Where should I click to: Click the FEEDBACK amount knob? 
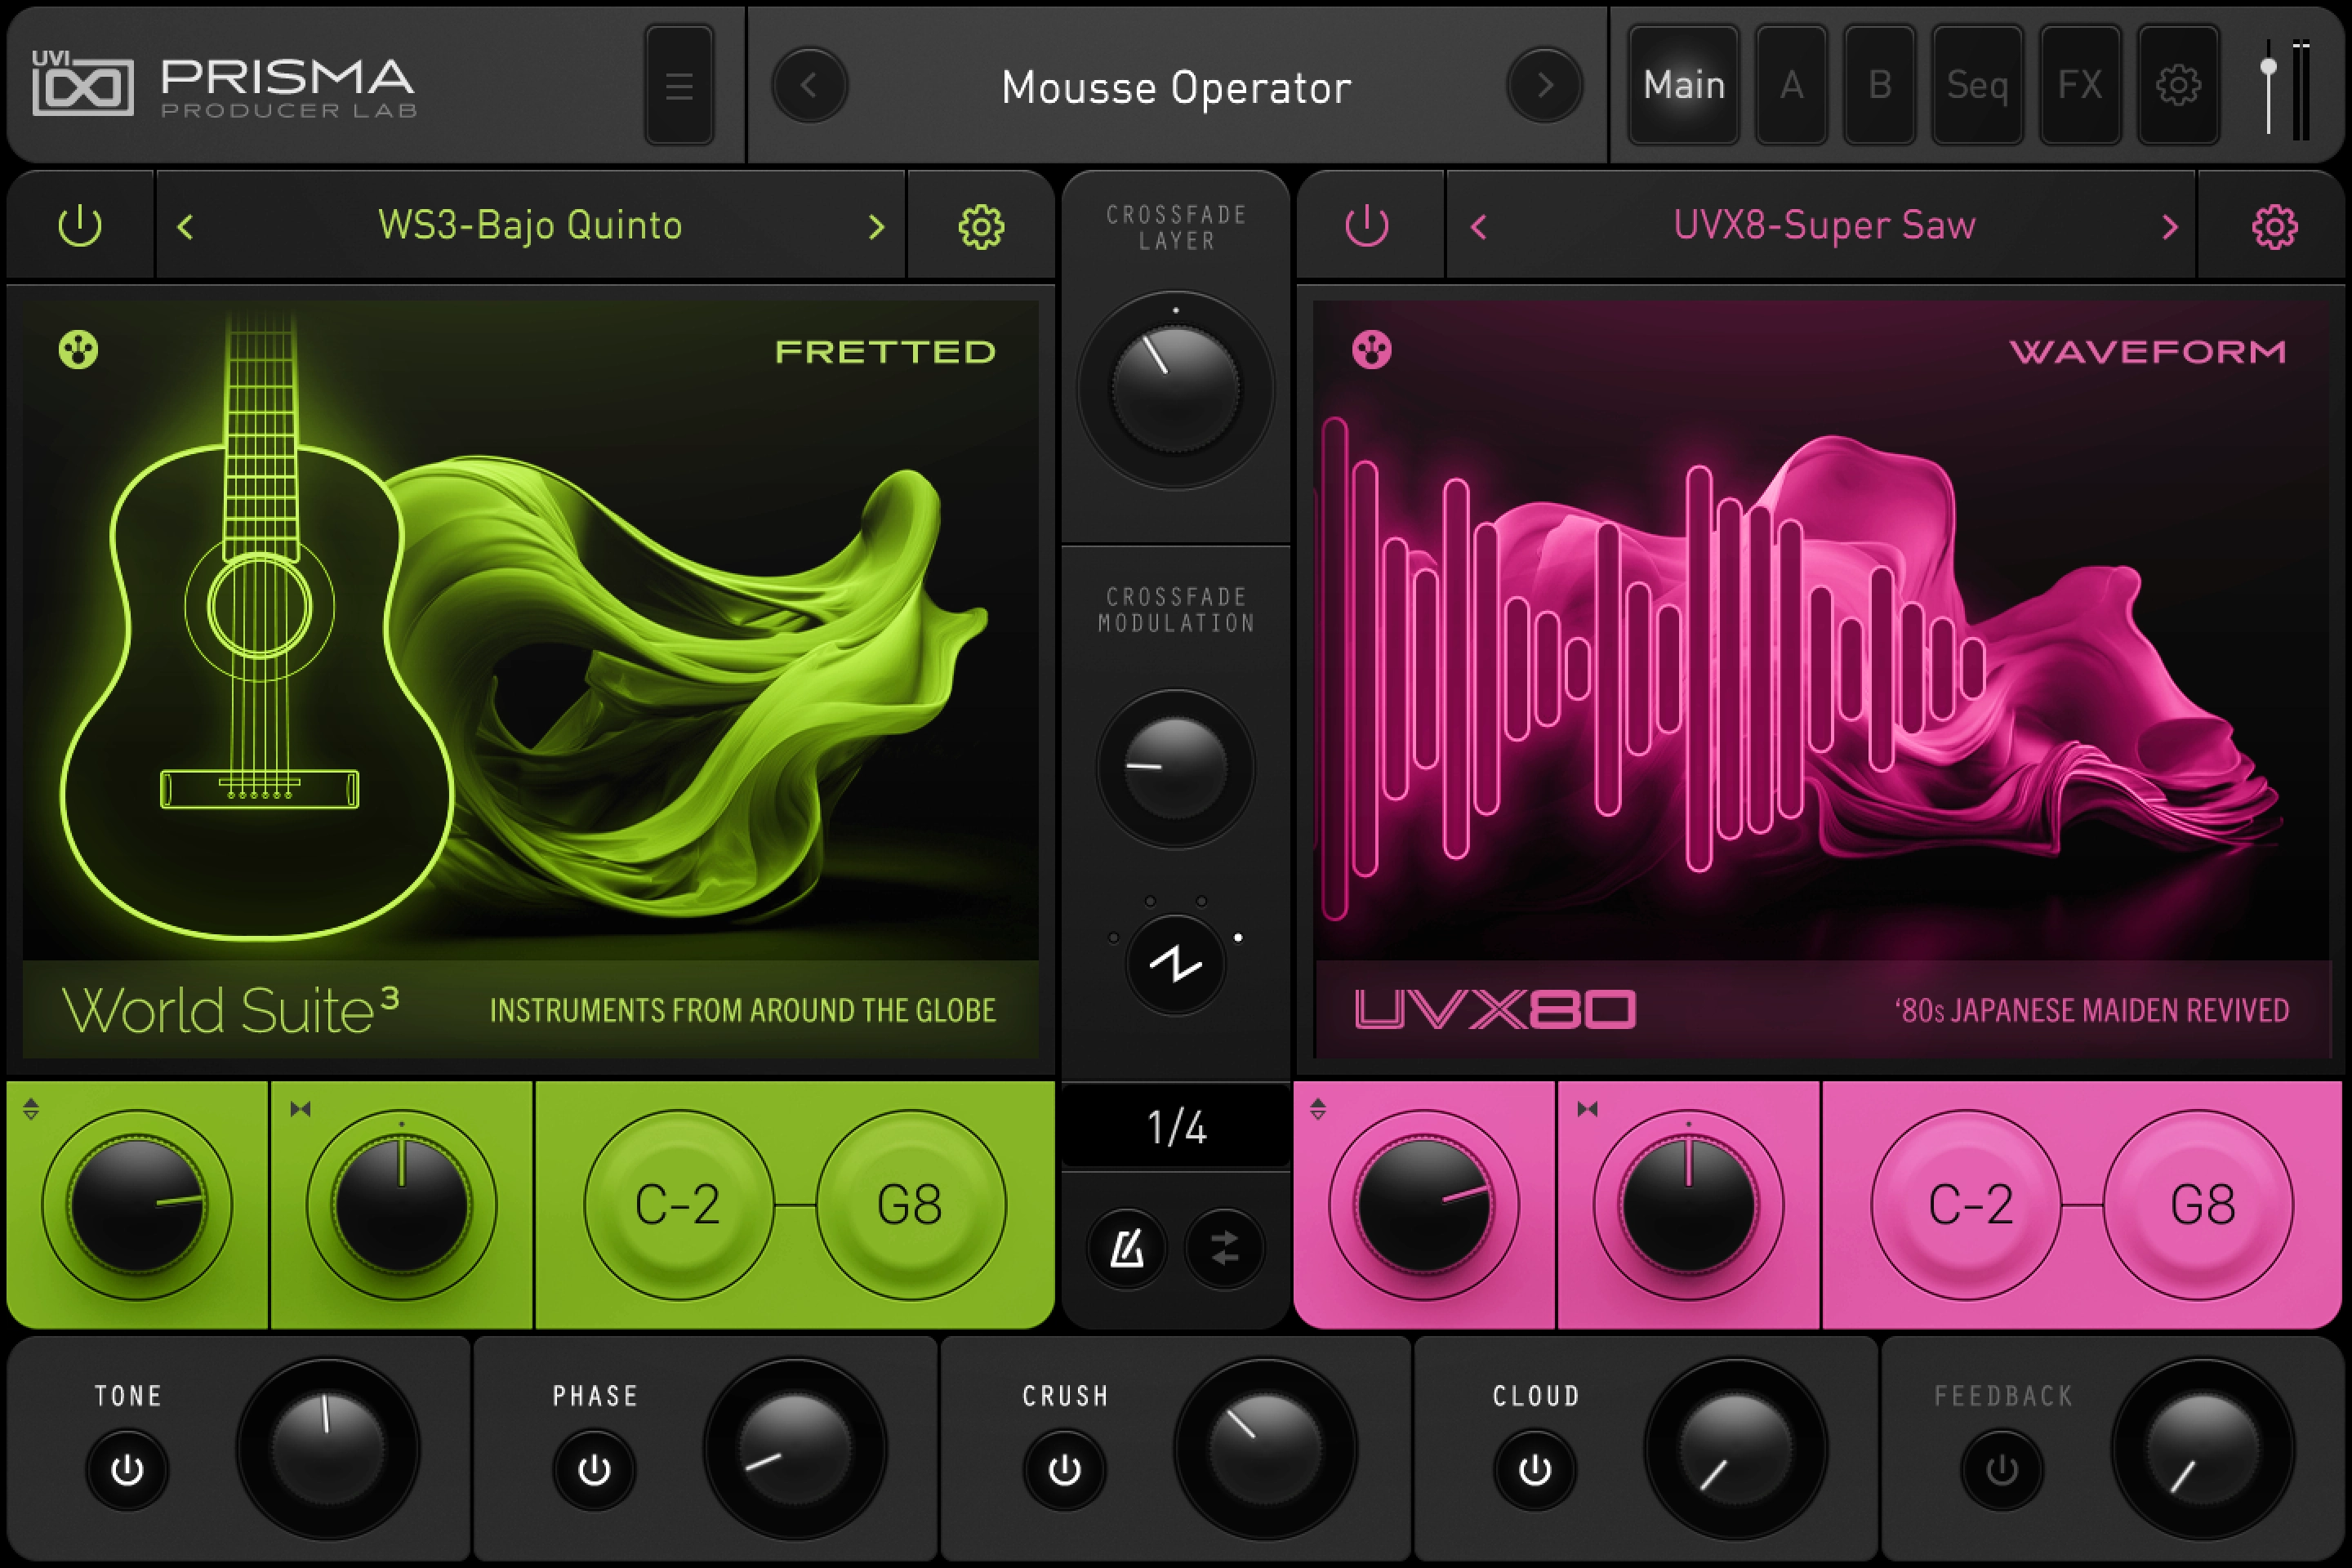2203,1448
